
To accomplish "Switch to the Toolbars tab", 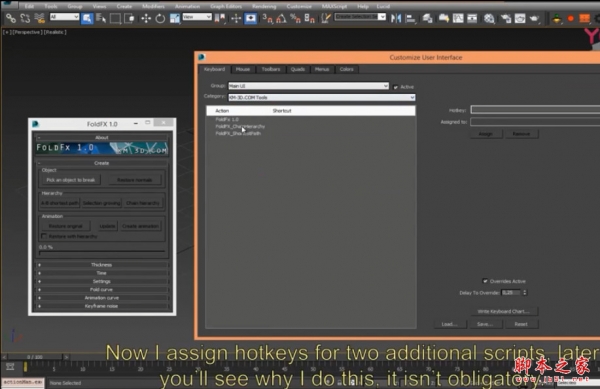I will (x=271, y=69).
